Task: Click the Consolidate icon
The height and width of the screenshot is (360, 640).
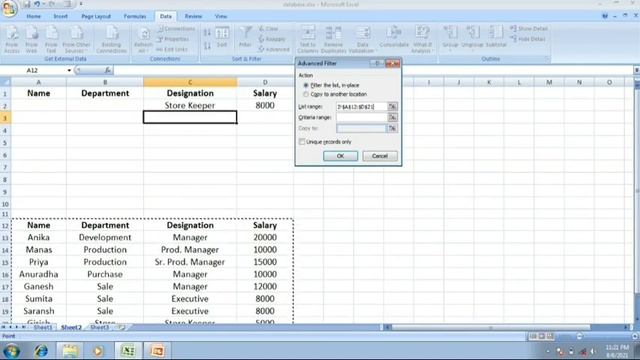Action: [x=394, y=37]
